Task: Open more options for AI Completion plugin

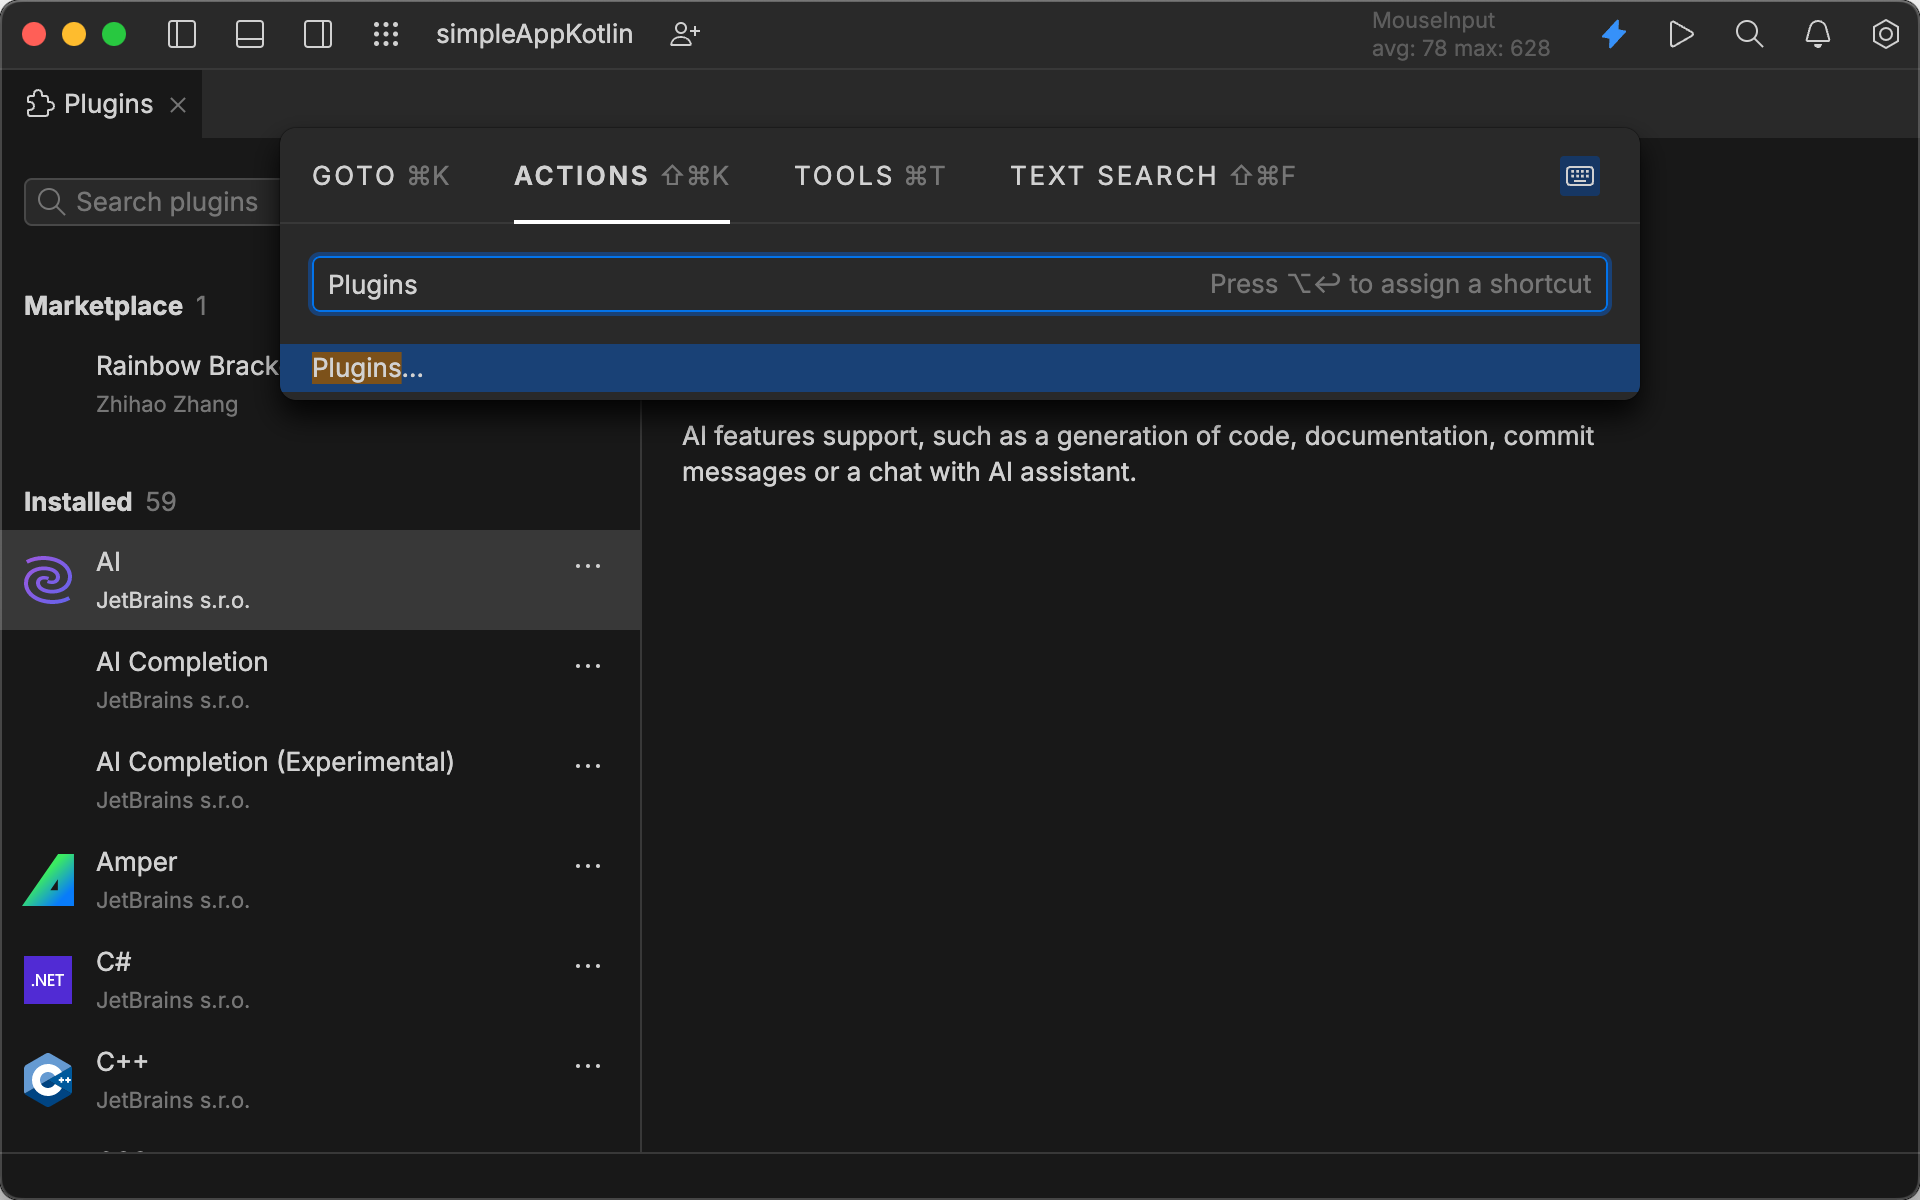Action: click(588, 666)
